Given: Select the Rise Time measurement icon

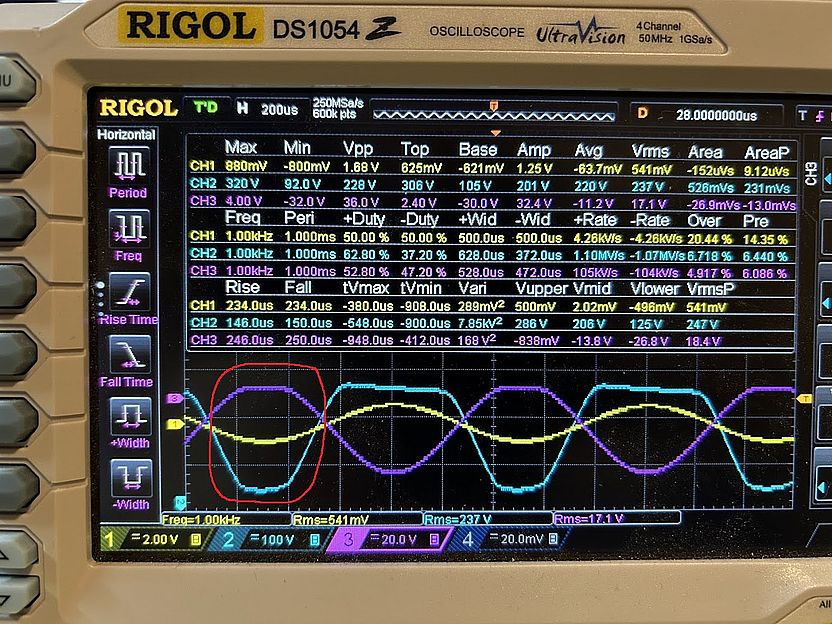Looking at the screenshot, I should point(129,291).
